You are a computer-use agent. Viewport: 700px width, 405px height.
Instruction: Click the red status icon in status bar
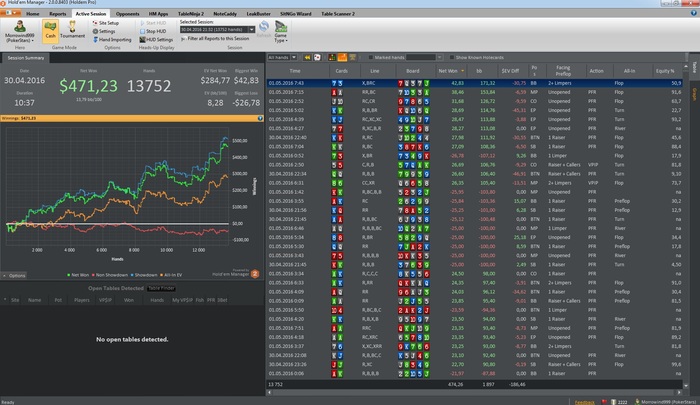pos(604,402)
